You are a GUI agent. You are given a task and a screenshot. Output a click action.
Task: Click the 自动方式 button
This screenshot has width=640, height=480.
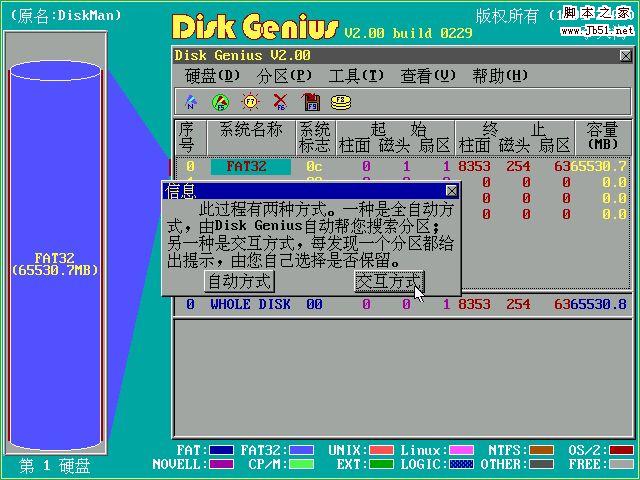click(239, 281)
